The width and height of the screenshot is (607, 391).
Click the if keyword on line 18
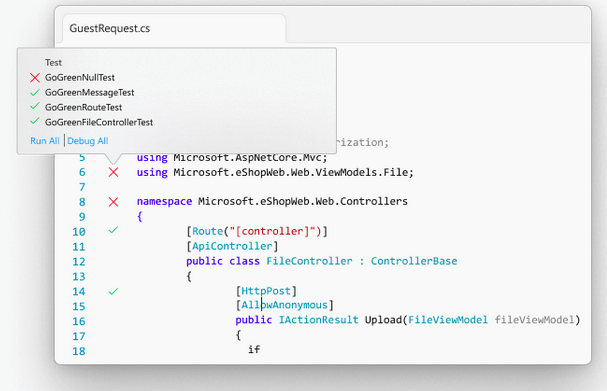pyautogui.click(x=254, y=350)
